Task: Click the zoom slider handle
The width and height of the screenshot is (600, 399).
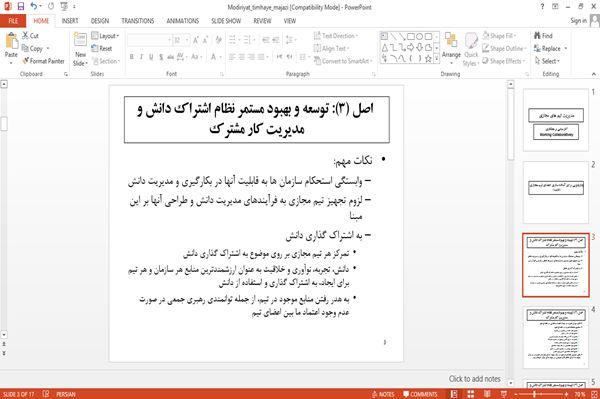Action: (535, 394)
